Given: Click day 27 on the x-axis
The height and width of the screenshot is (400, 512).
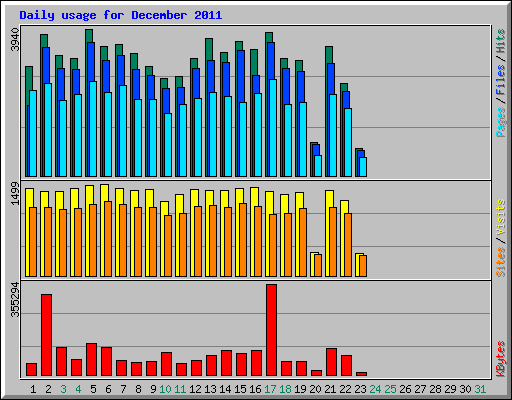Looking at the screenshot, I should [420, 389].
